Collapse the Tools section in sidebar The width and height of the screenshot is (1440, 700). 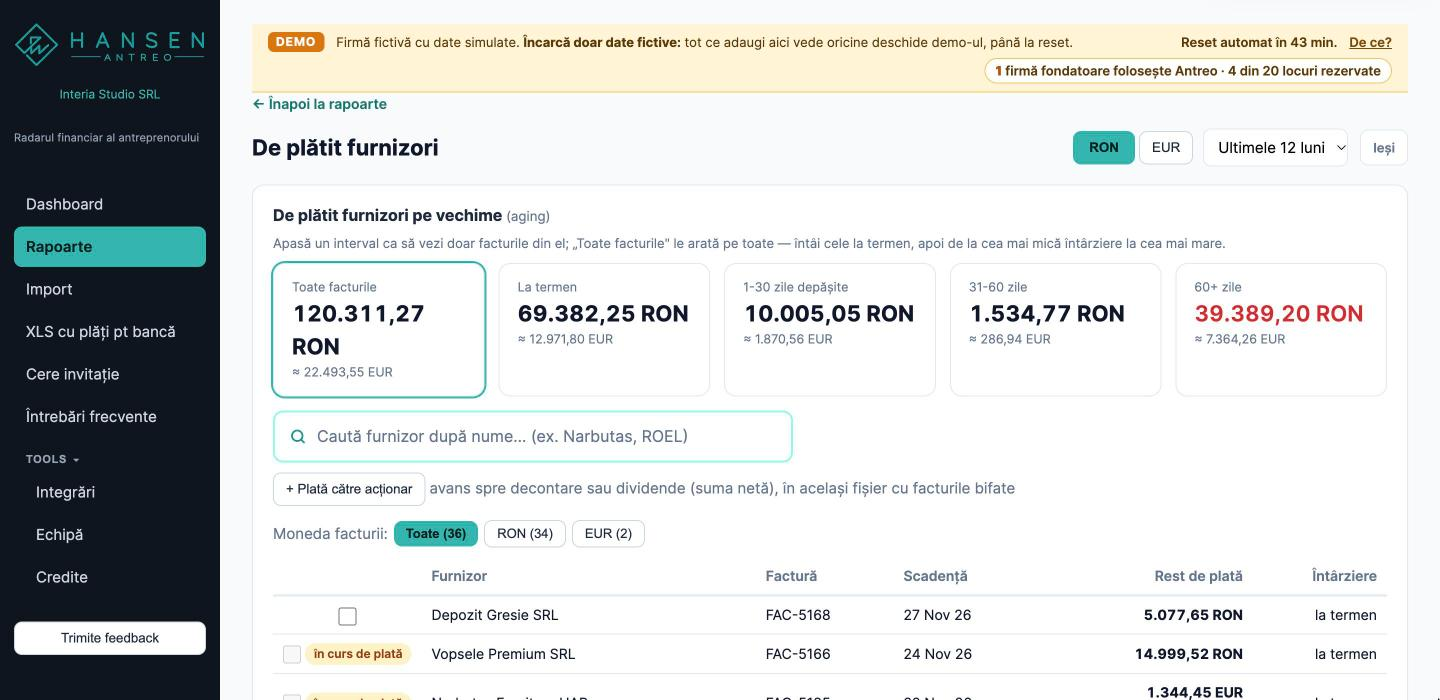coord(52,459)
